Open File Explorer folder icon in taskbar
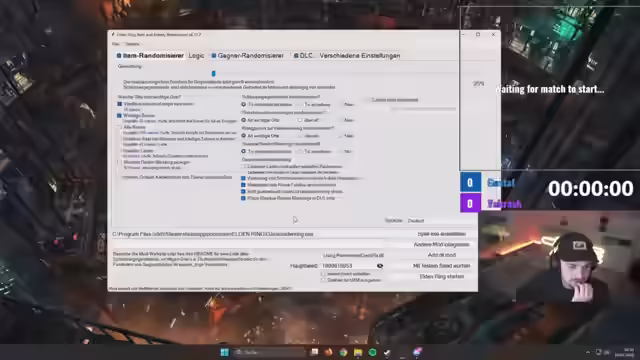 point(358,352)
